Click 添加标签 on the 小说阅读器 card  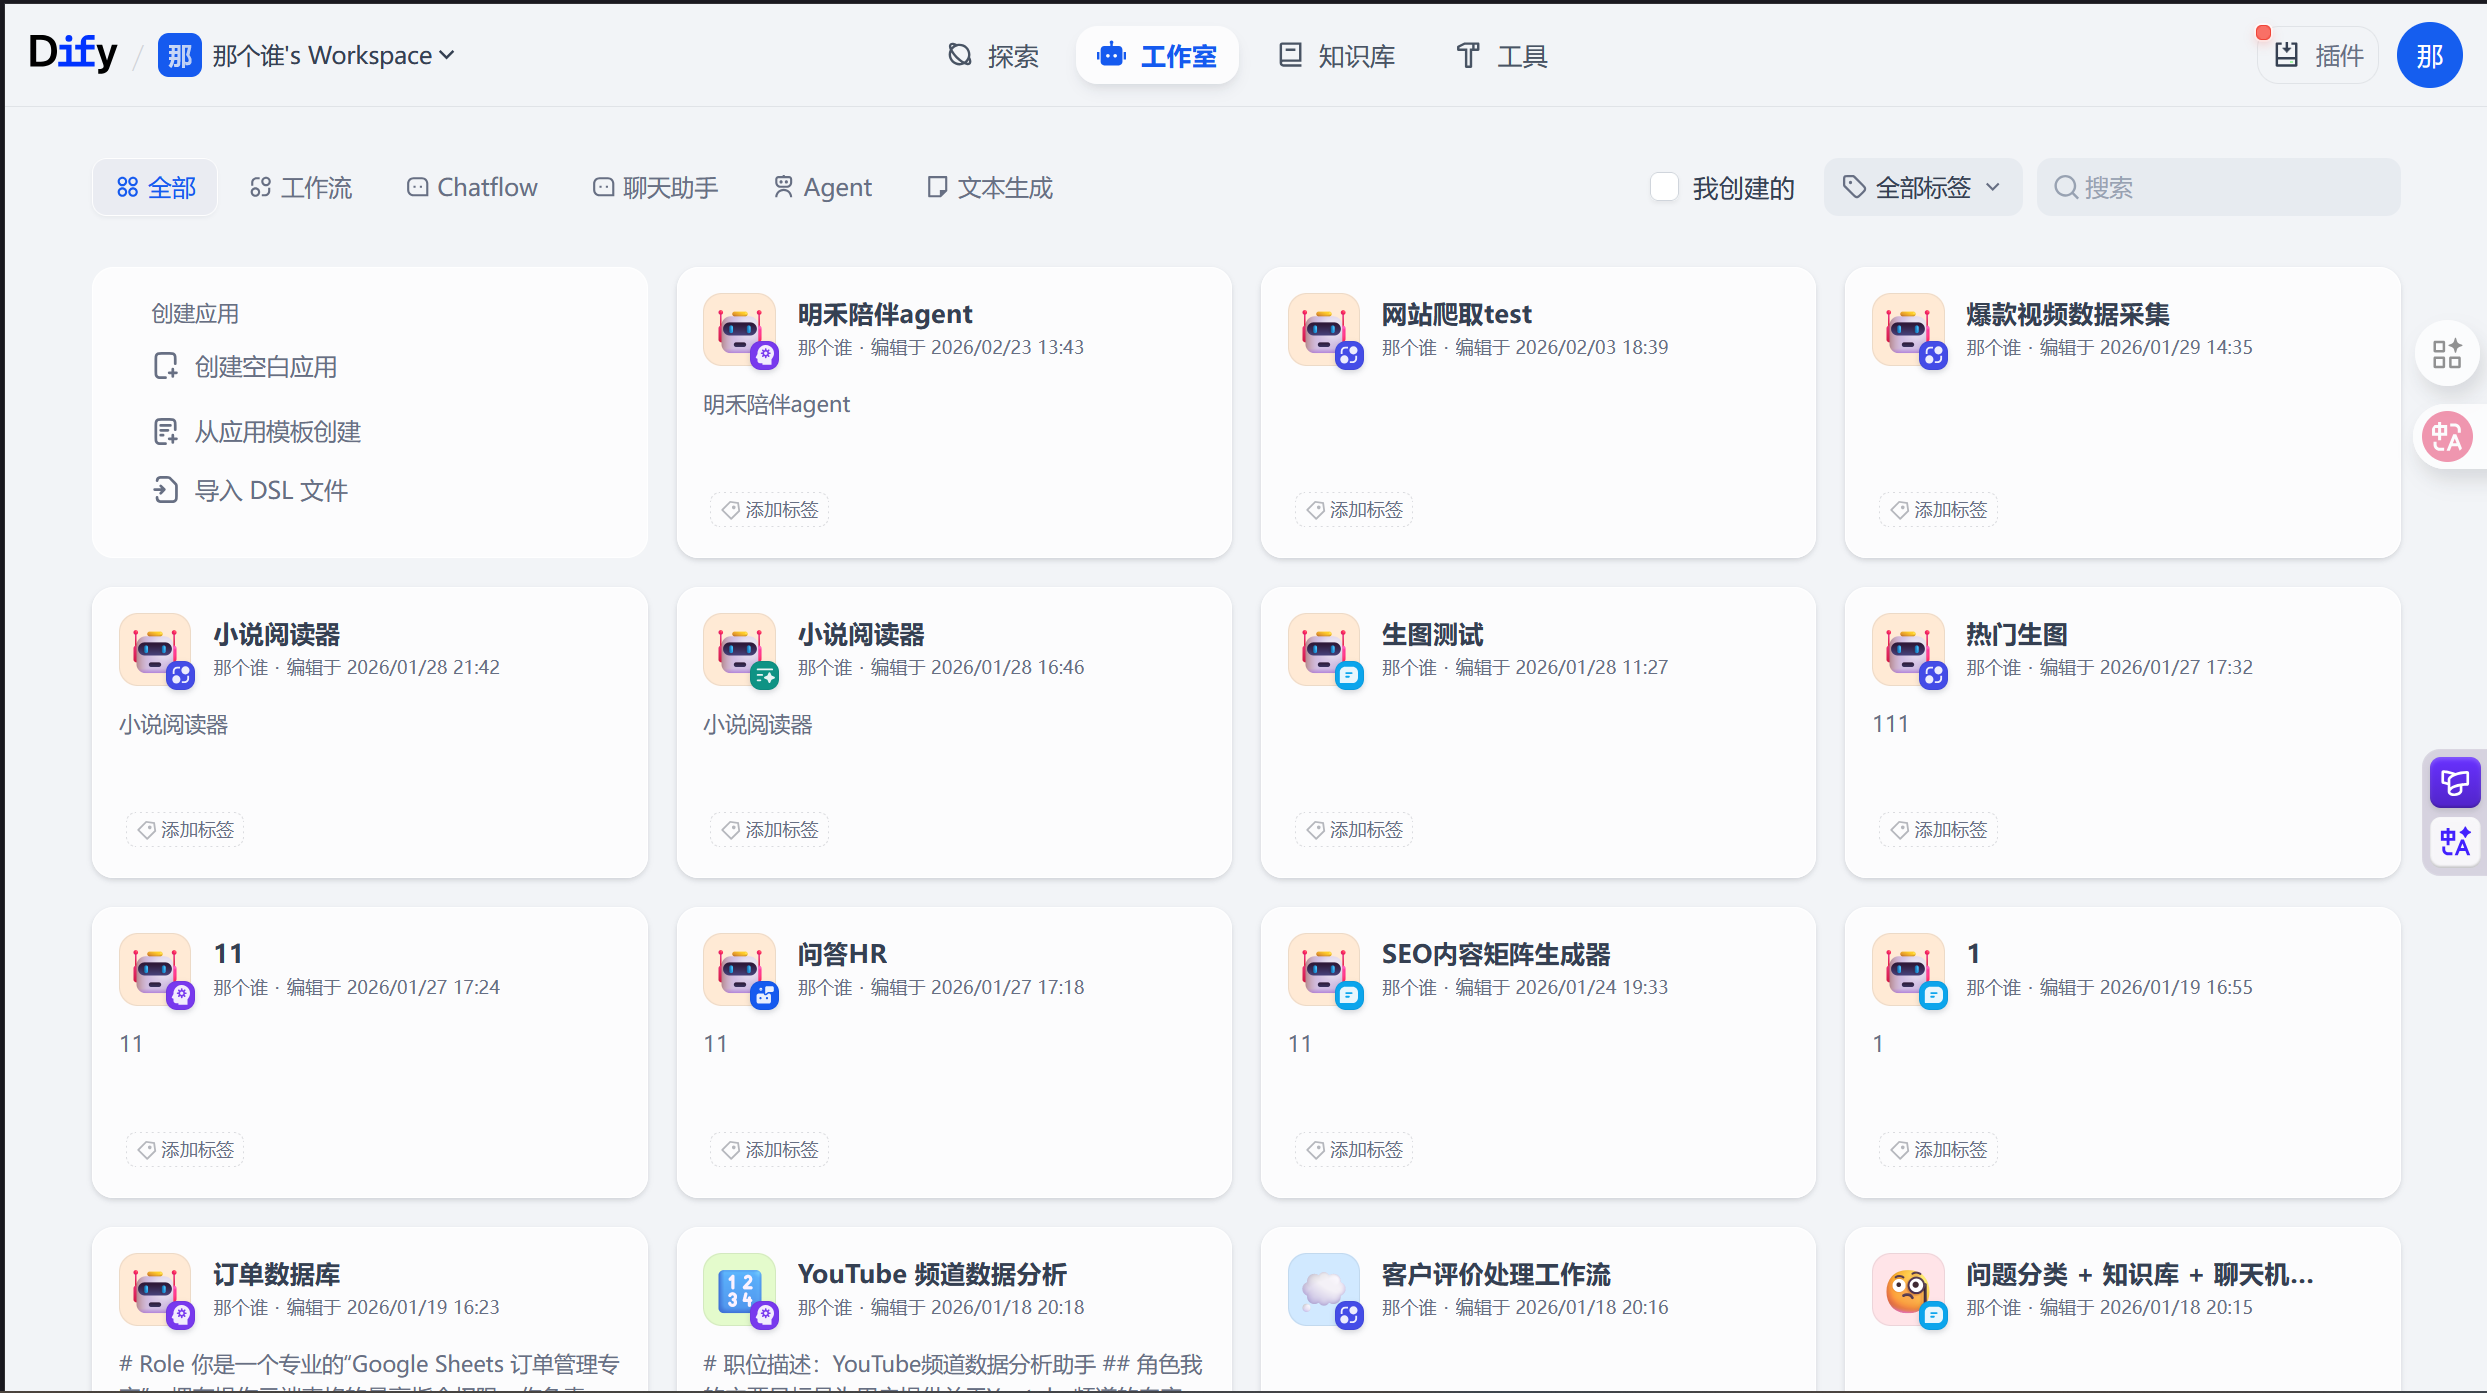tap(184, 829)
